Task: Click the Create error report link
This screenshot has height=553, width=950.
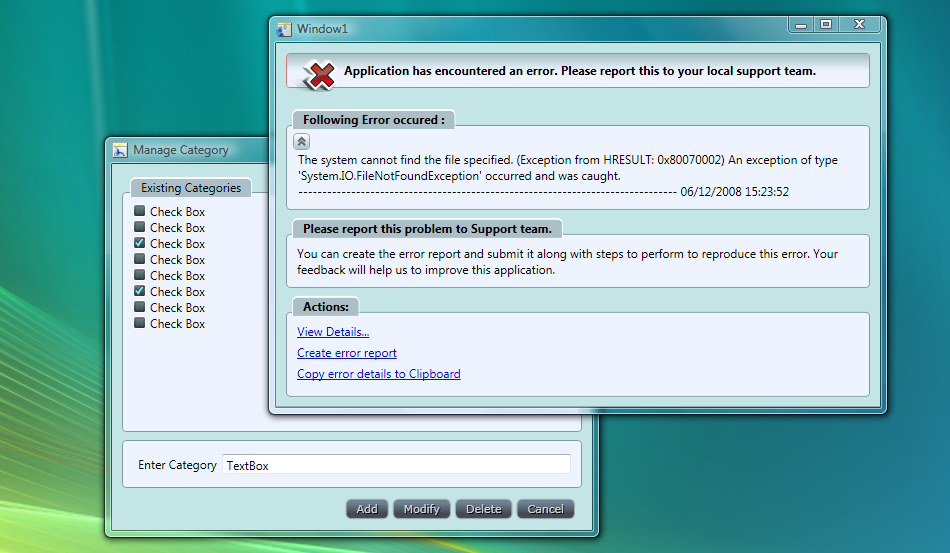Action: (x=347, y=353)
